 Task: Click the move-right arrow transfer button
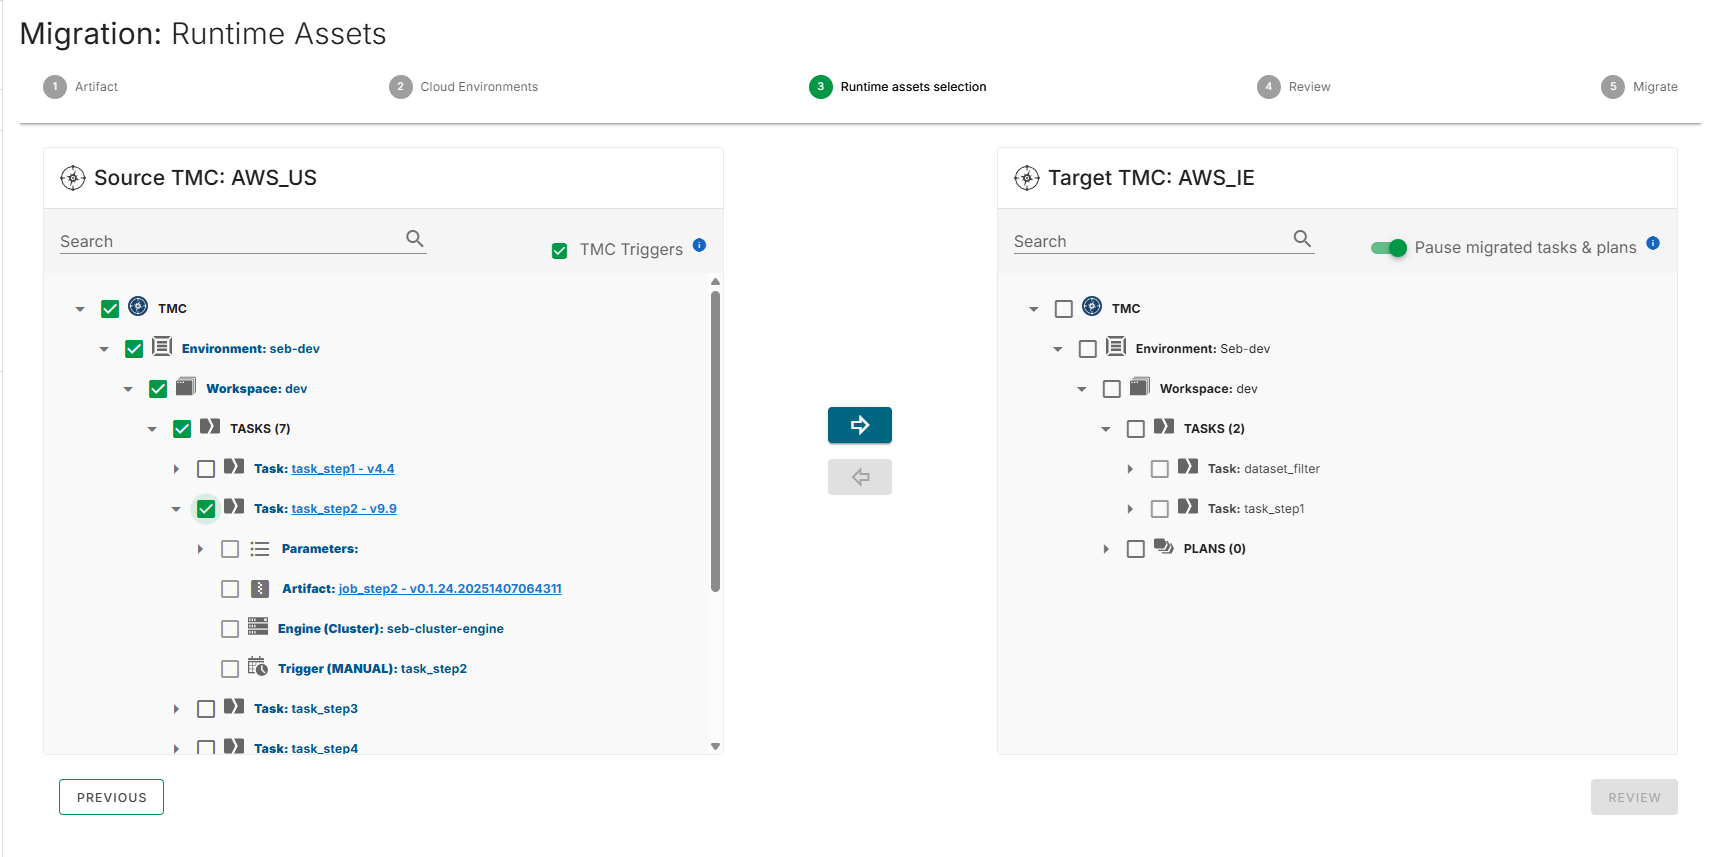(x=860, y=425)
